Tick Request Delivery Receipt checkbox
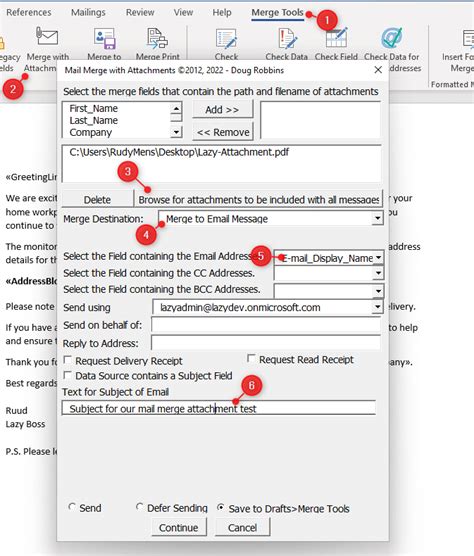 click(x=67, y=360)
